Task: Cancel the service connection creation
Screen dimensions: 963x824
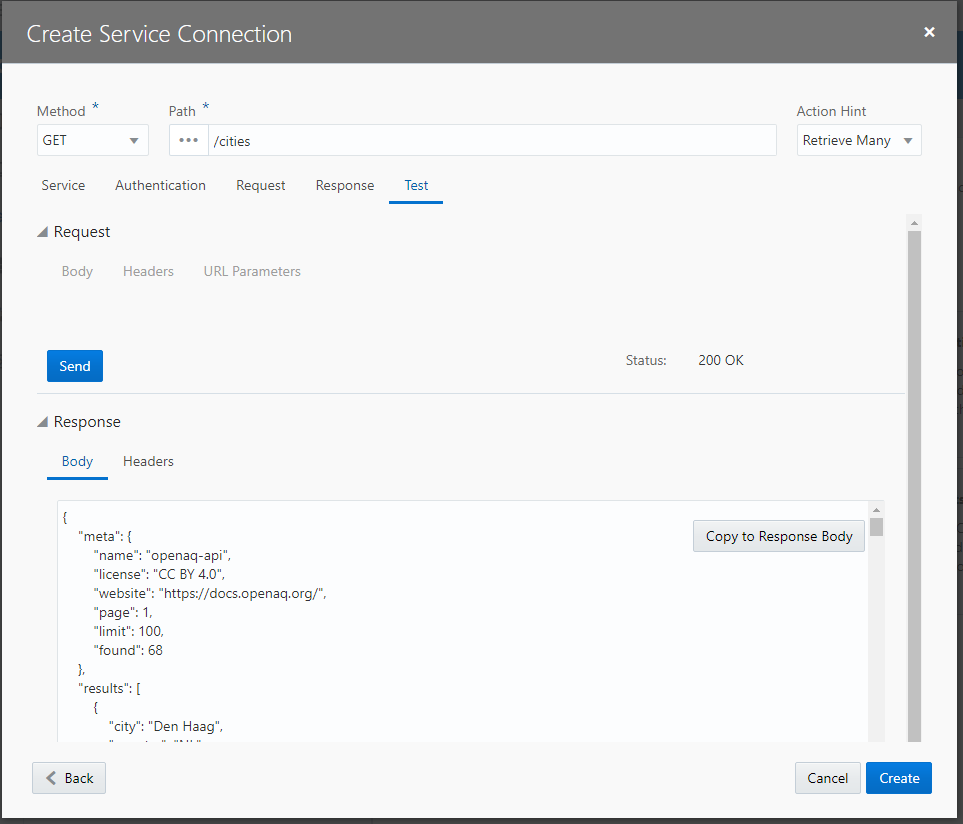Action: [x=827, y=777]
